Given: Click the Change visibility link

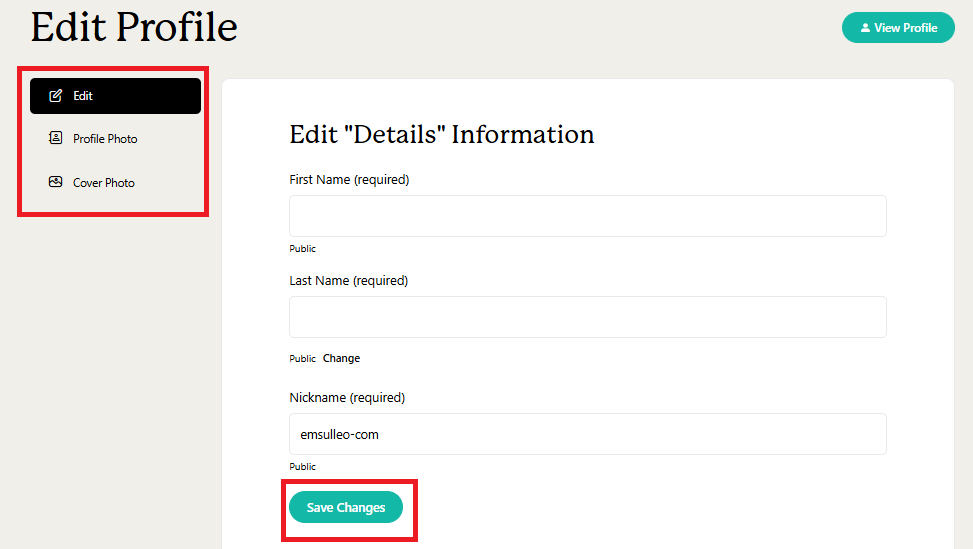Looking at the screenshot, I should [x=341, y=359].
